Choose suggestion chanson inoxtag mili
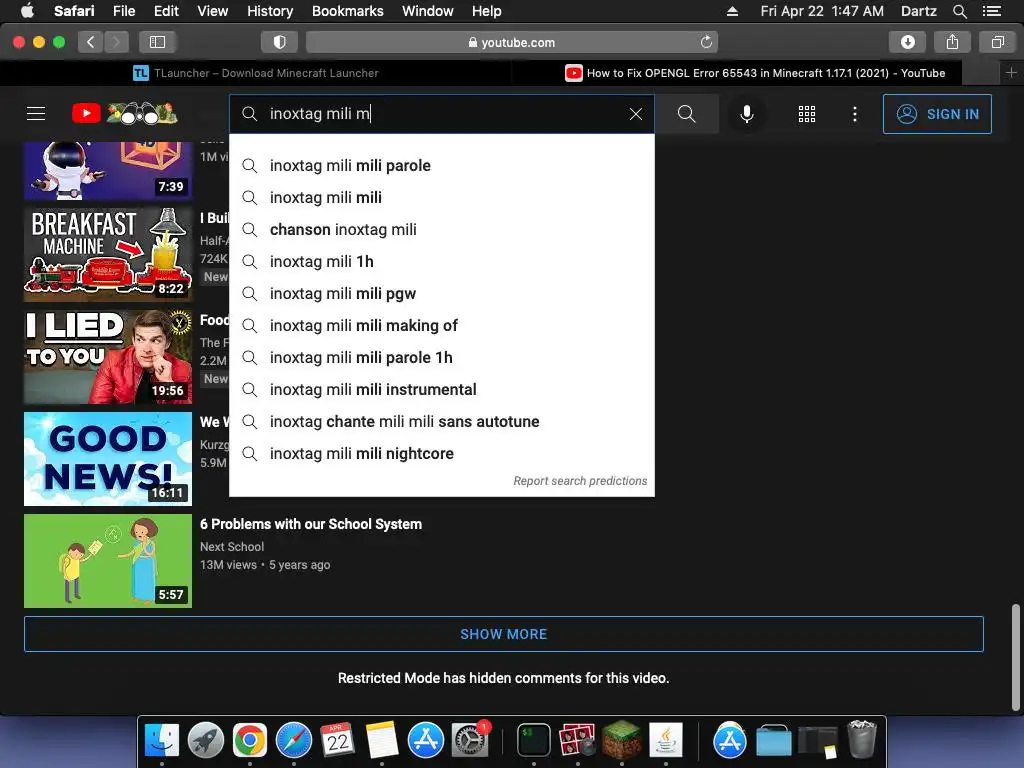Screen dimensions: 1024x768 pos(441,230)
